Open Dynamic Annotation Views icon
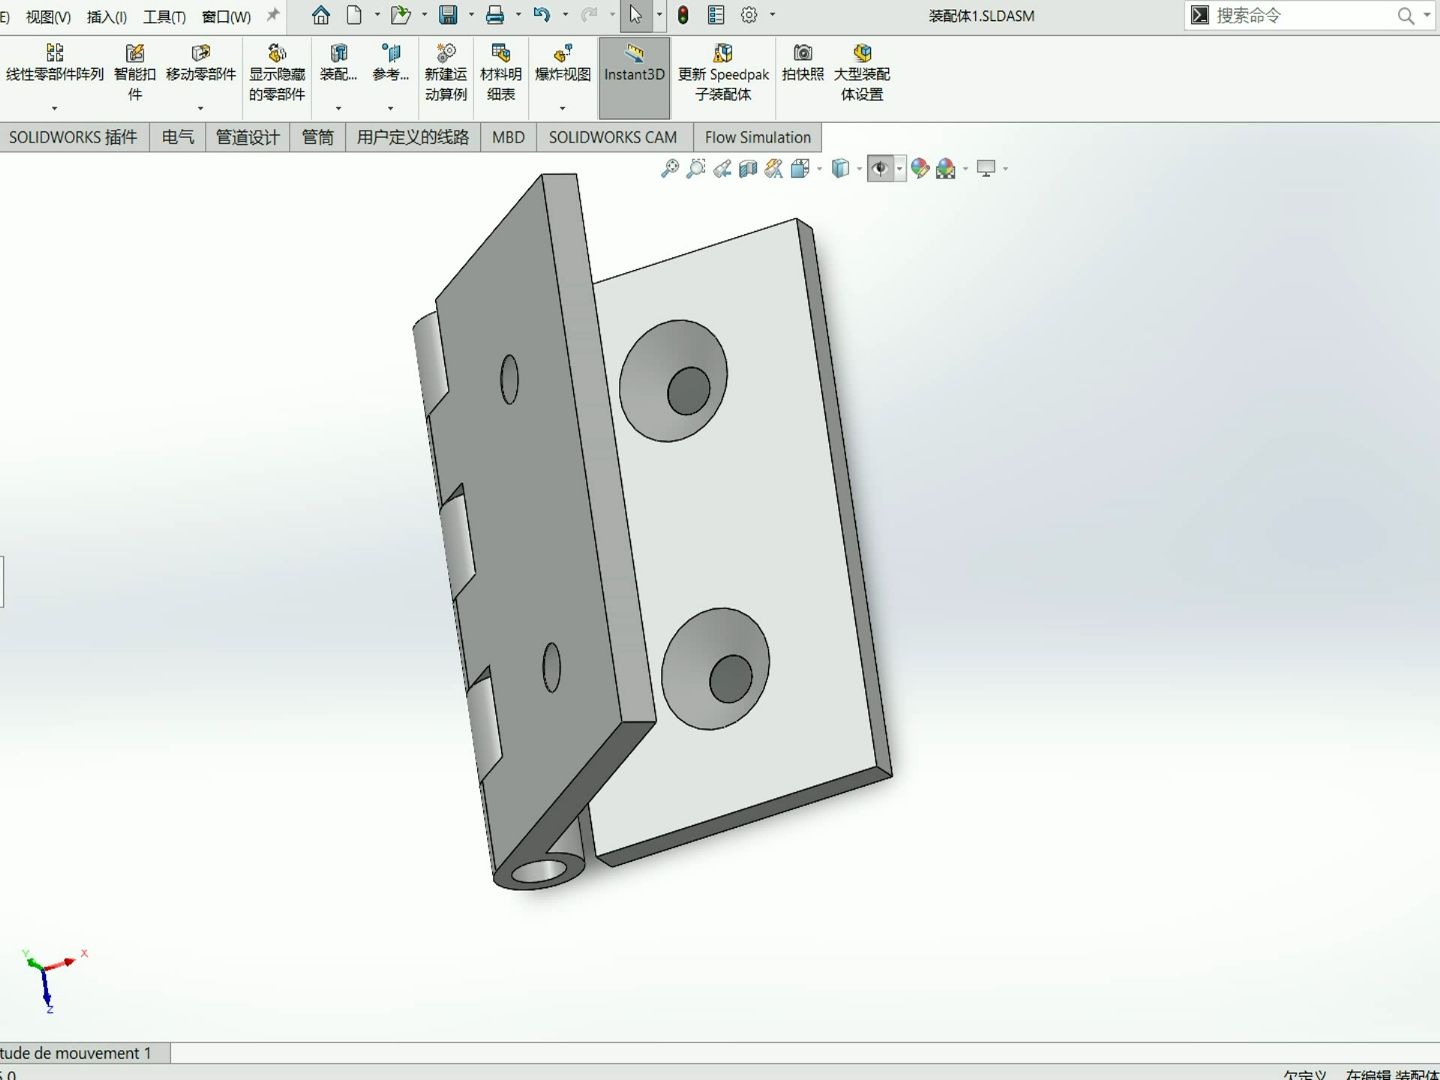This screenshot has height=1080, width=1440. point(774,169)
